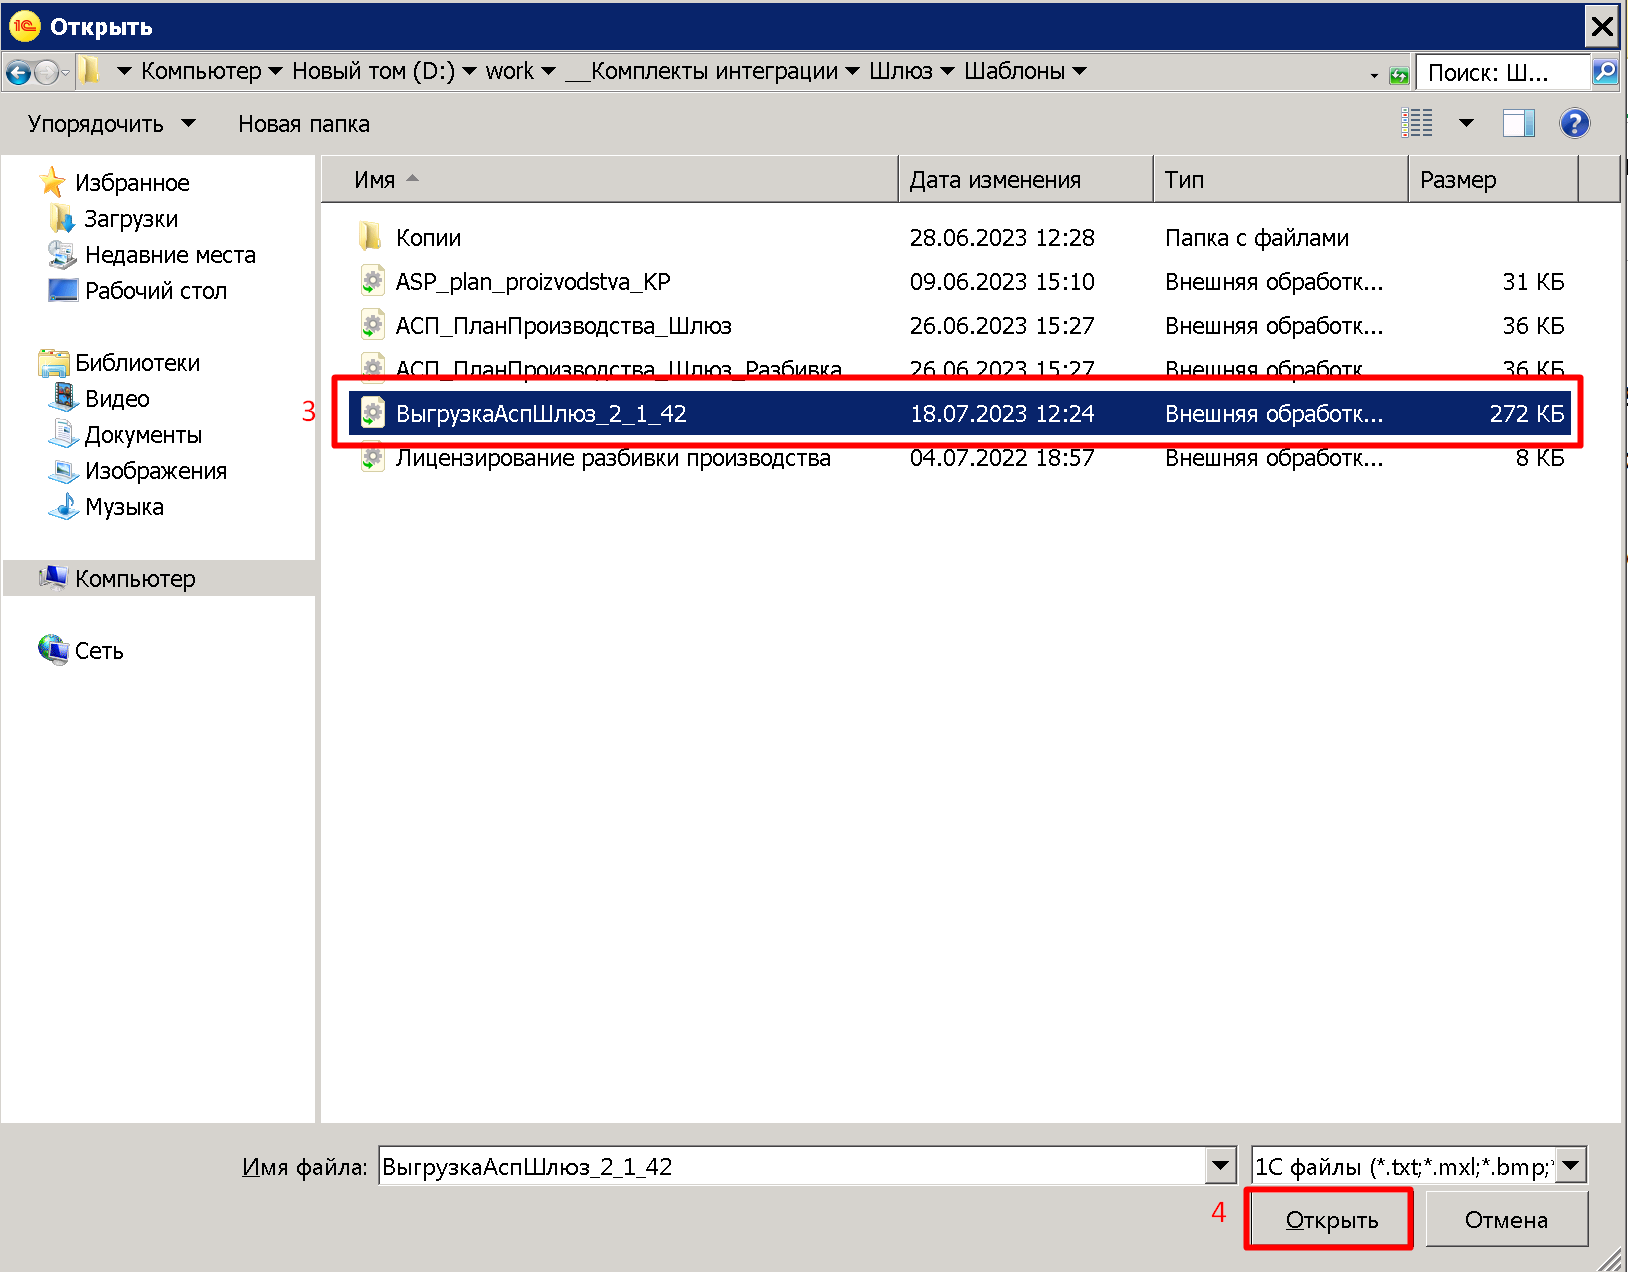Click the change view icon
Screen dimensions: 1628x1272
click(x=1417, y=123)
